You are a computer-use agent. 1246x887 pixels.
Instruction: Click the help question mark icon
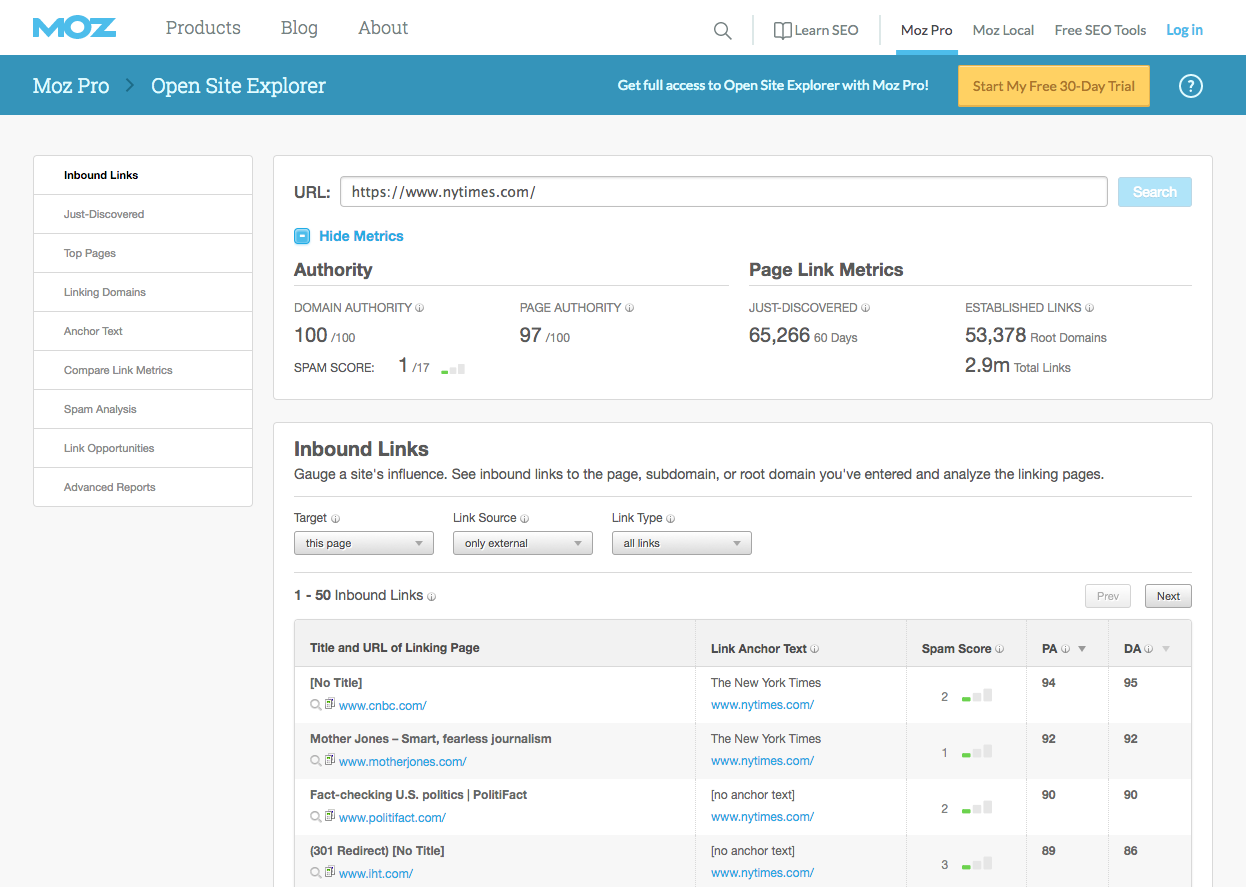click(x=1190, y=86)
